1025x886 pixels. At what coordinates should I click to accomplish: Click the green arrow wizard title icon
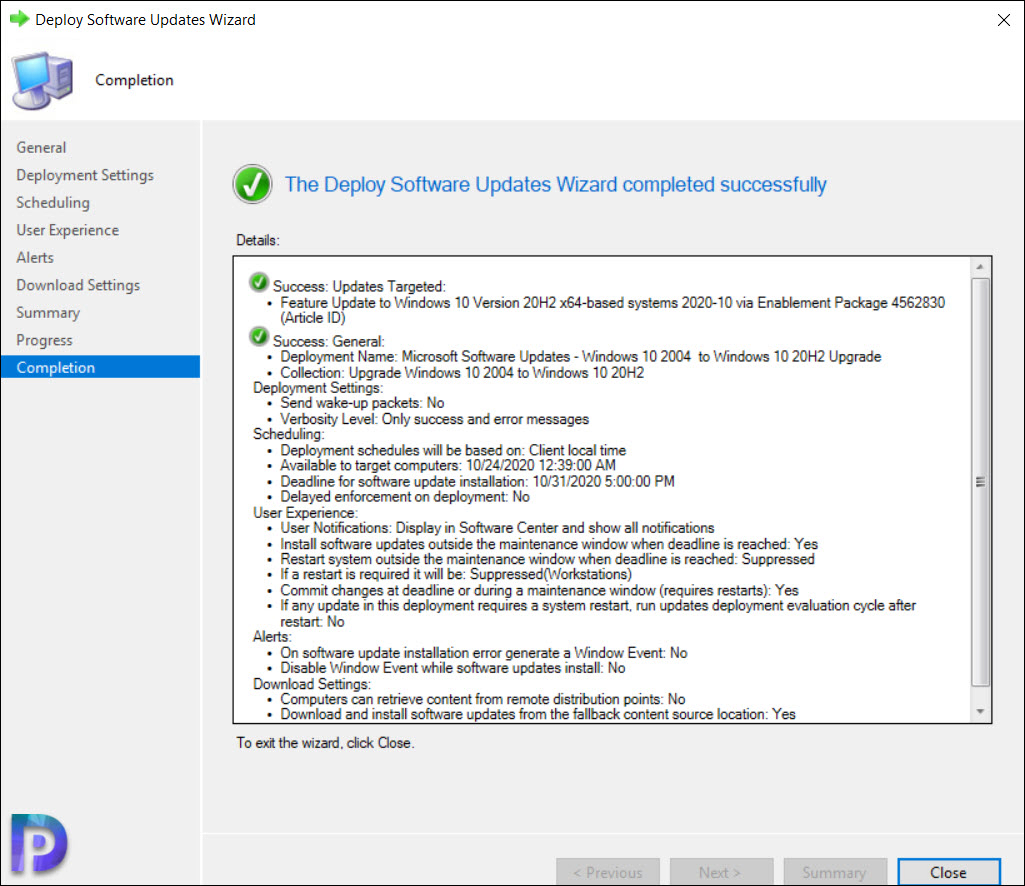click(x=20, y=19)
